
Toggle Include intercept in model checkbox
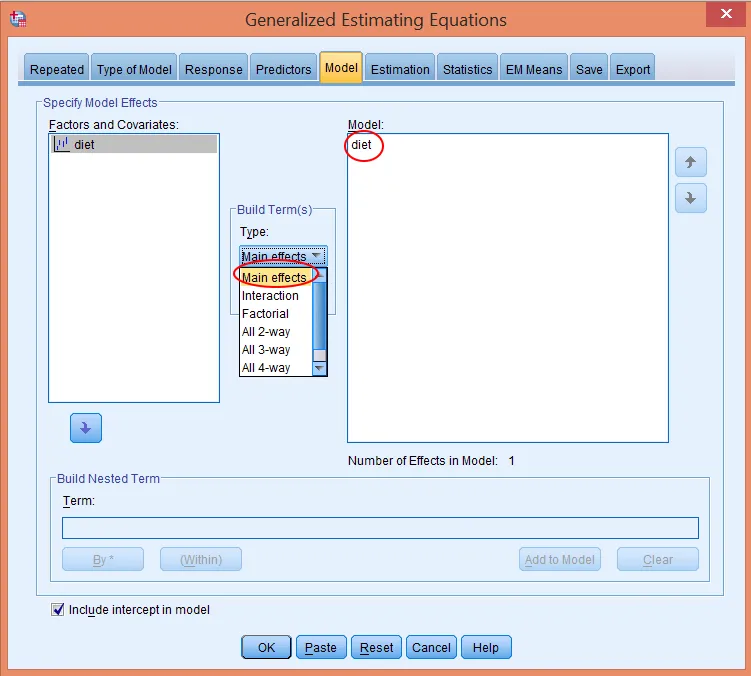(x=57, y=609)
